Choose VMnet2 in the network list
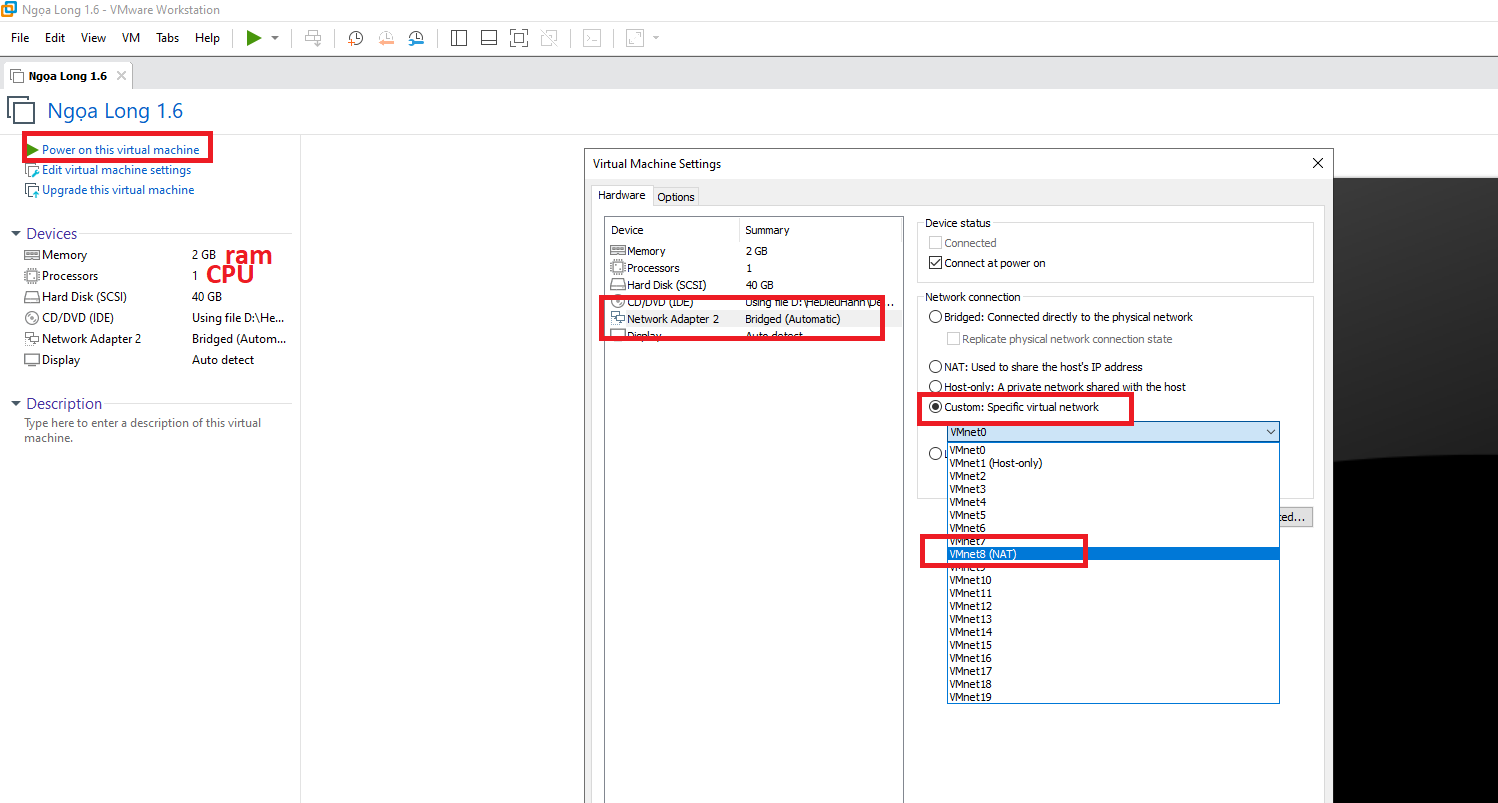Screen dimensions: 1498x803 (1113, 476)
